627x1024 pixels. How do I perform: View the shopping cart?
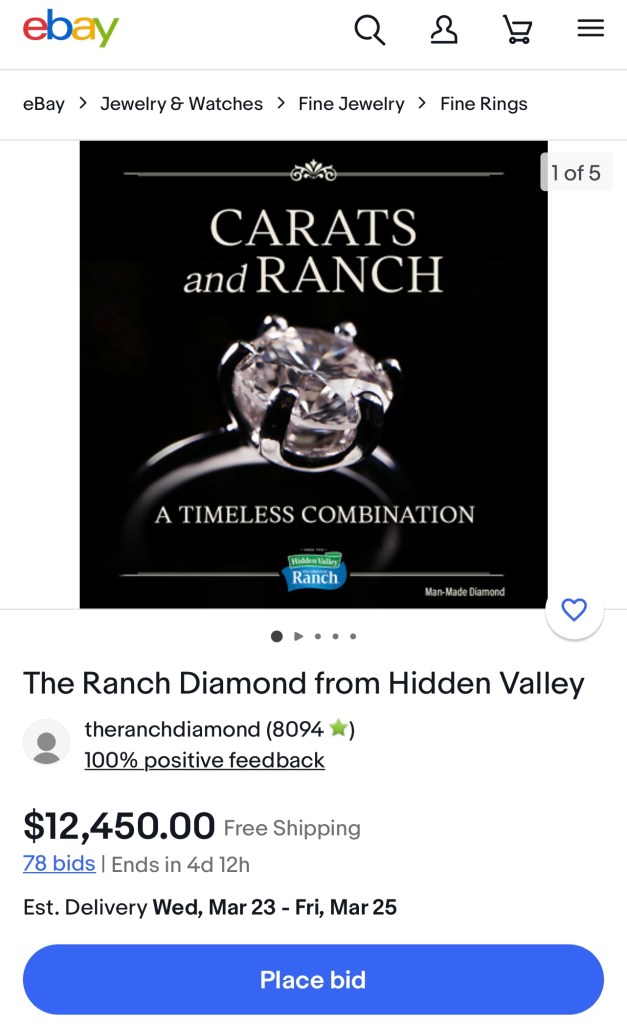point(517,31)
